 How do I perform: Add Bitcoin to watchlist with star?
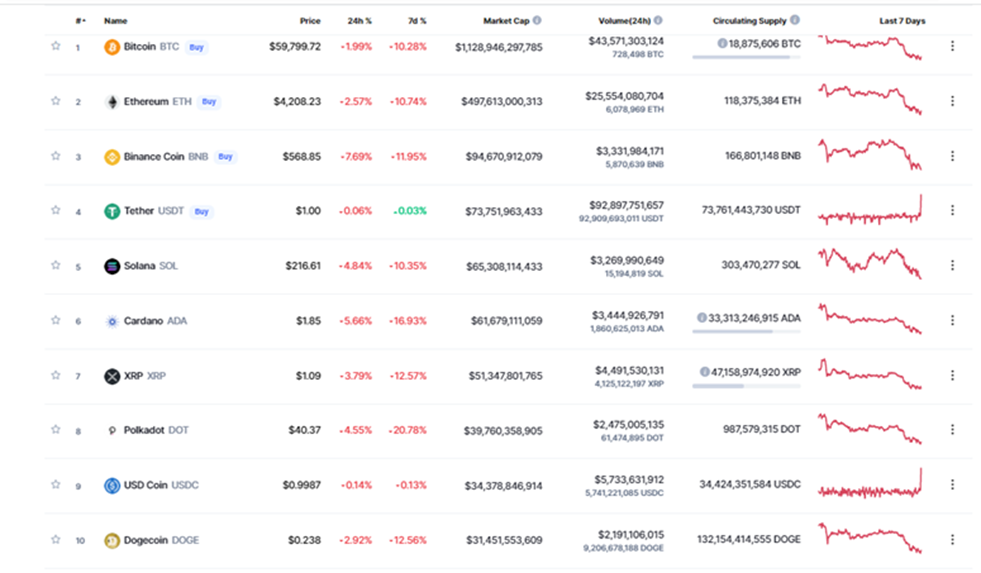[x=56, y=46]
